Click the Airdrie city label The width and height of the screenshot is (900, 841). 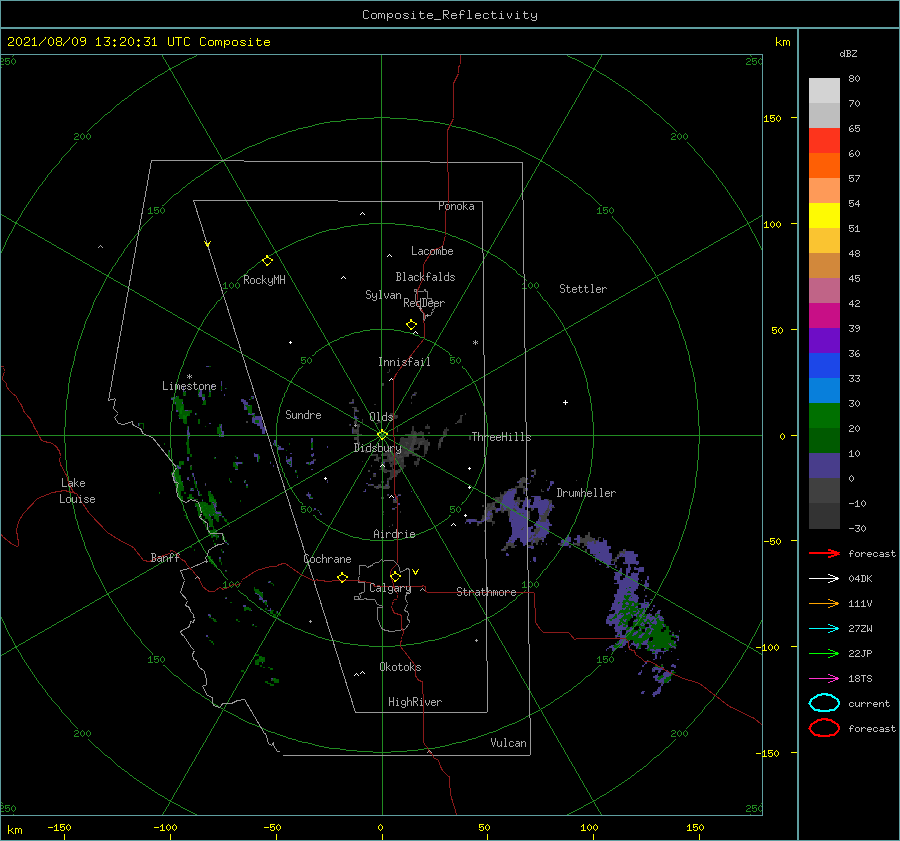[x=394, y=534]
